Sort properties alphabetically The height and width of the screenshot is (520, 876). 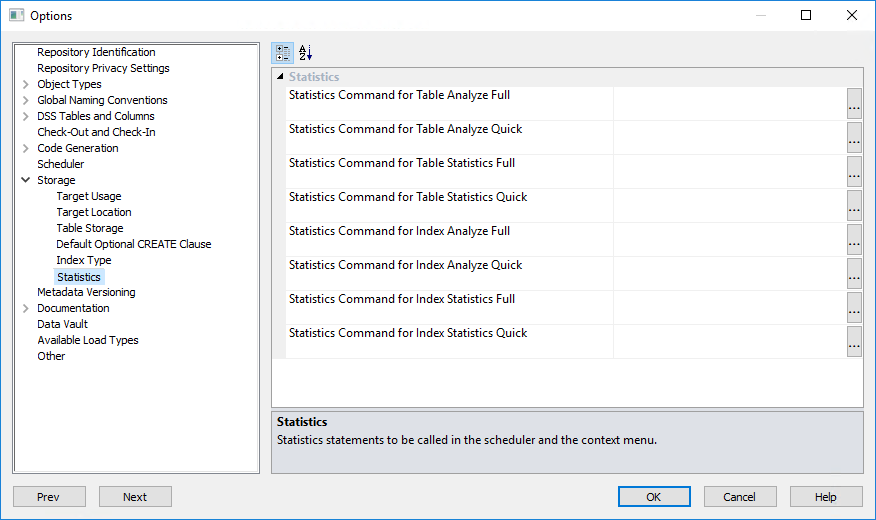tap(306, 53)
